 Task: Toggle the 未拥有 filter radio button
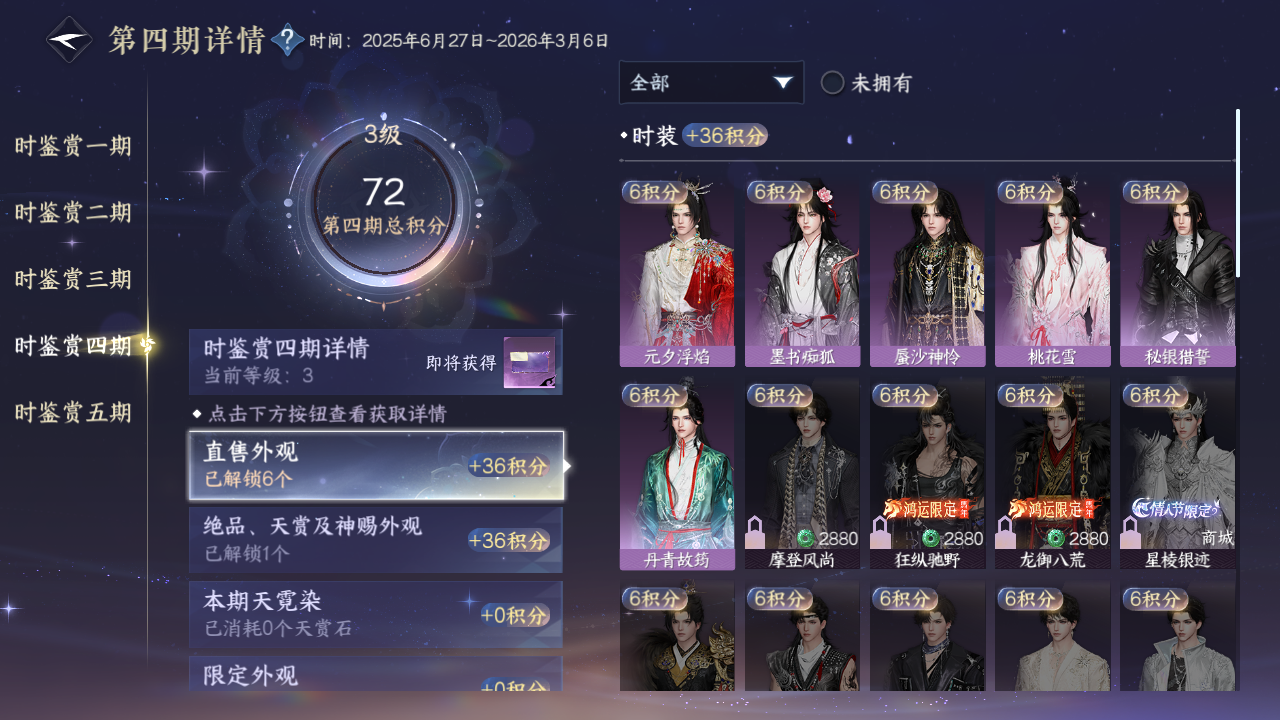[x=833, y=83]
